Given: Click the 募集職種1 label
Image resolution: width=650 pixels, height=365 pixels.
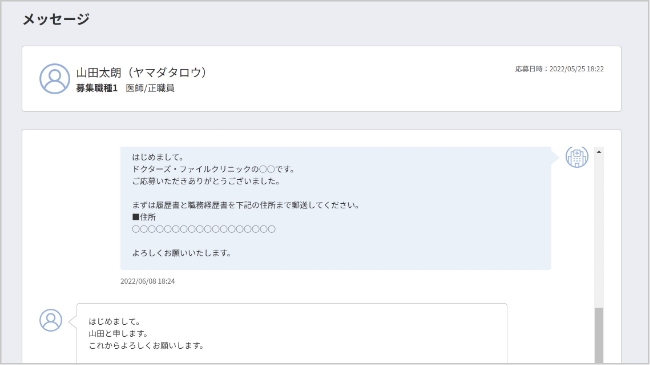Looking at the screenshot, I should 97,88.
